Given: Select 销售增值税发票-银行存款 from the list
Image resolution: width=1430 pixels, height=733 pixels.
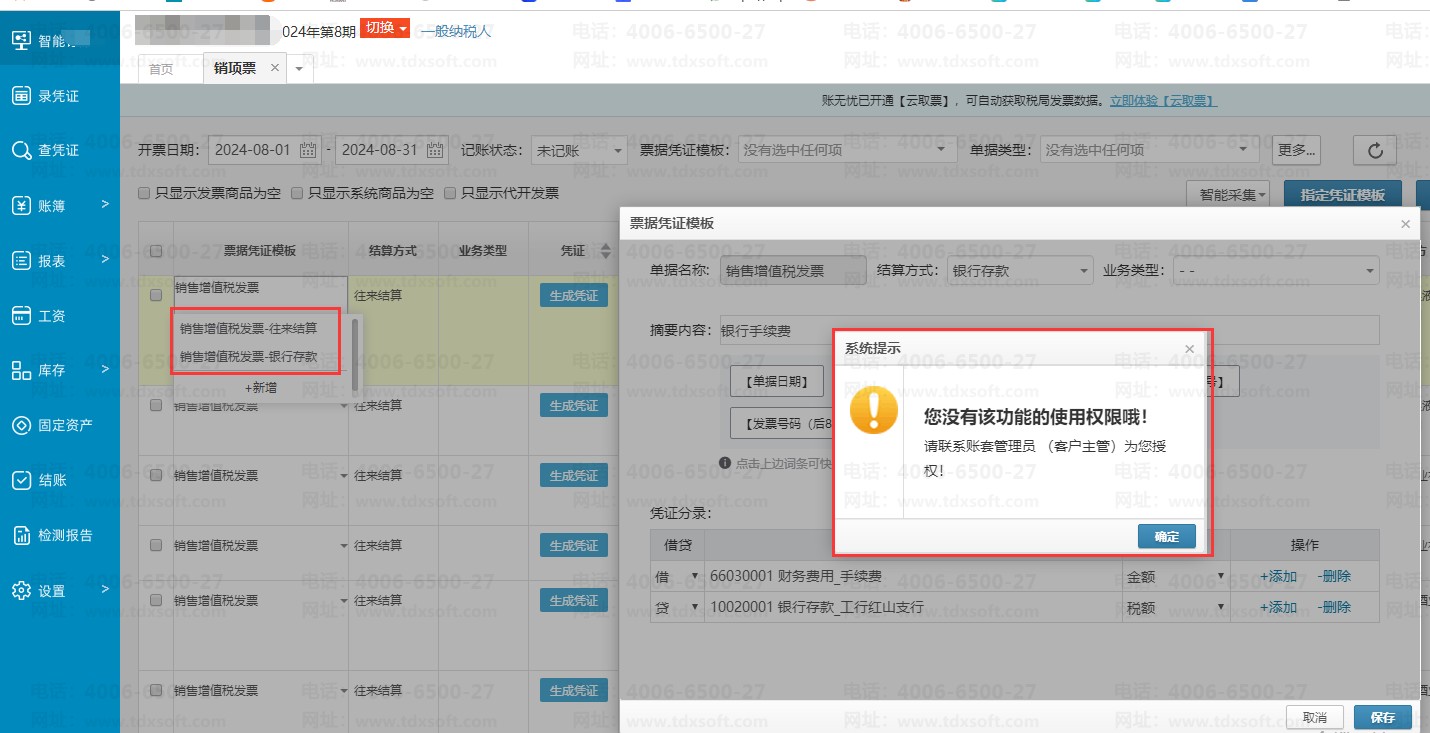Looking at the screenshot, I should click(x=248, y=356).
